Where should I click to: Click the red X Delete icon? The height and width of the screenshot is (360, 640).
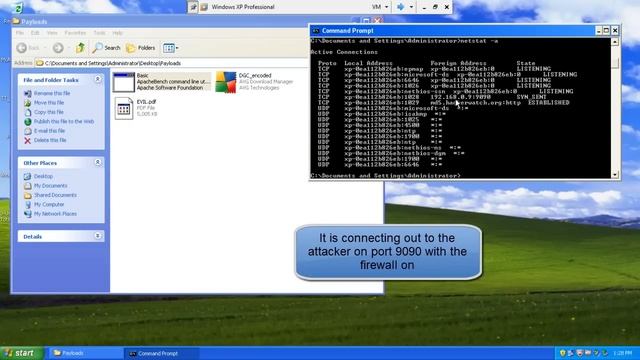27,140
